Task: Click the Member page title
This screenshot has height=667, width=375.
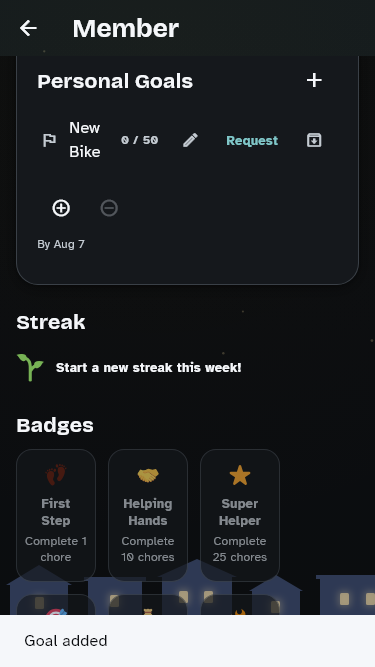Action: tap(125, 29)
